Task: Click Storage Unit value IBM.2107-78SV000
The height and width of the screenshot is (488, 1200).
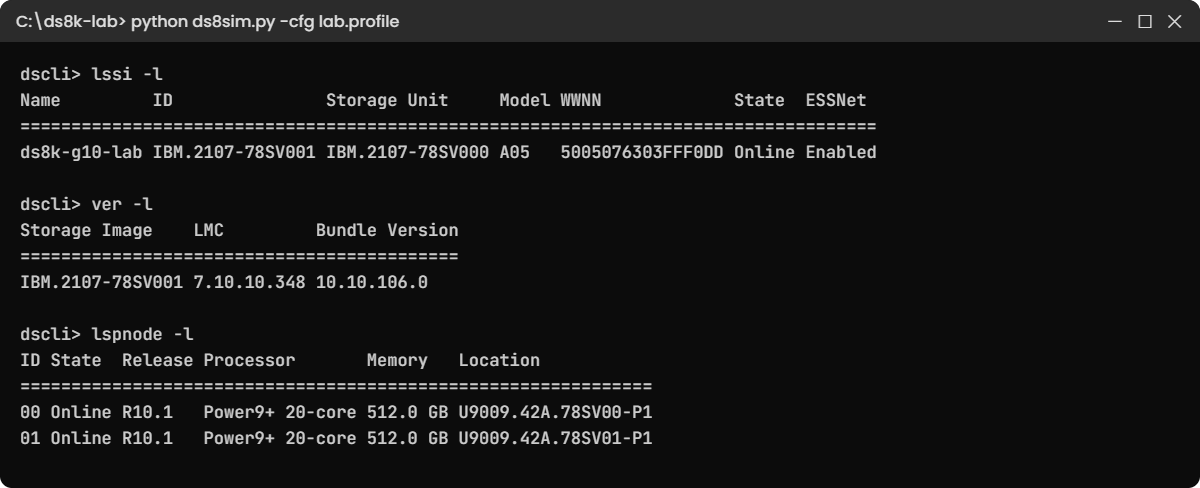Action: tap(407, 152)
